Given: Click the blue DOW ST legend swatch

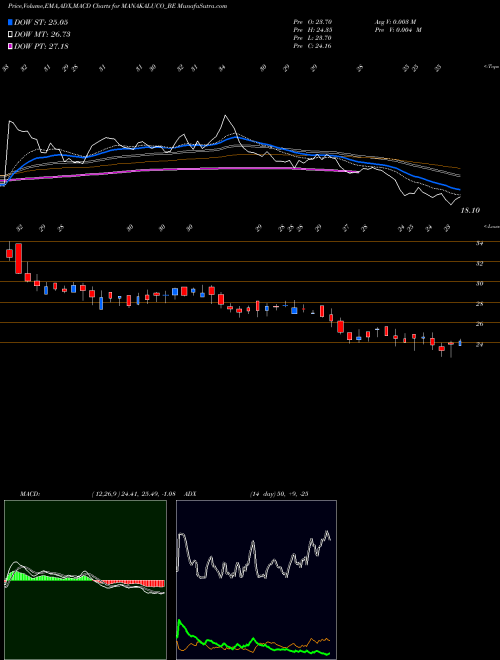Looking at the screenshot, I should point(11,22).
